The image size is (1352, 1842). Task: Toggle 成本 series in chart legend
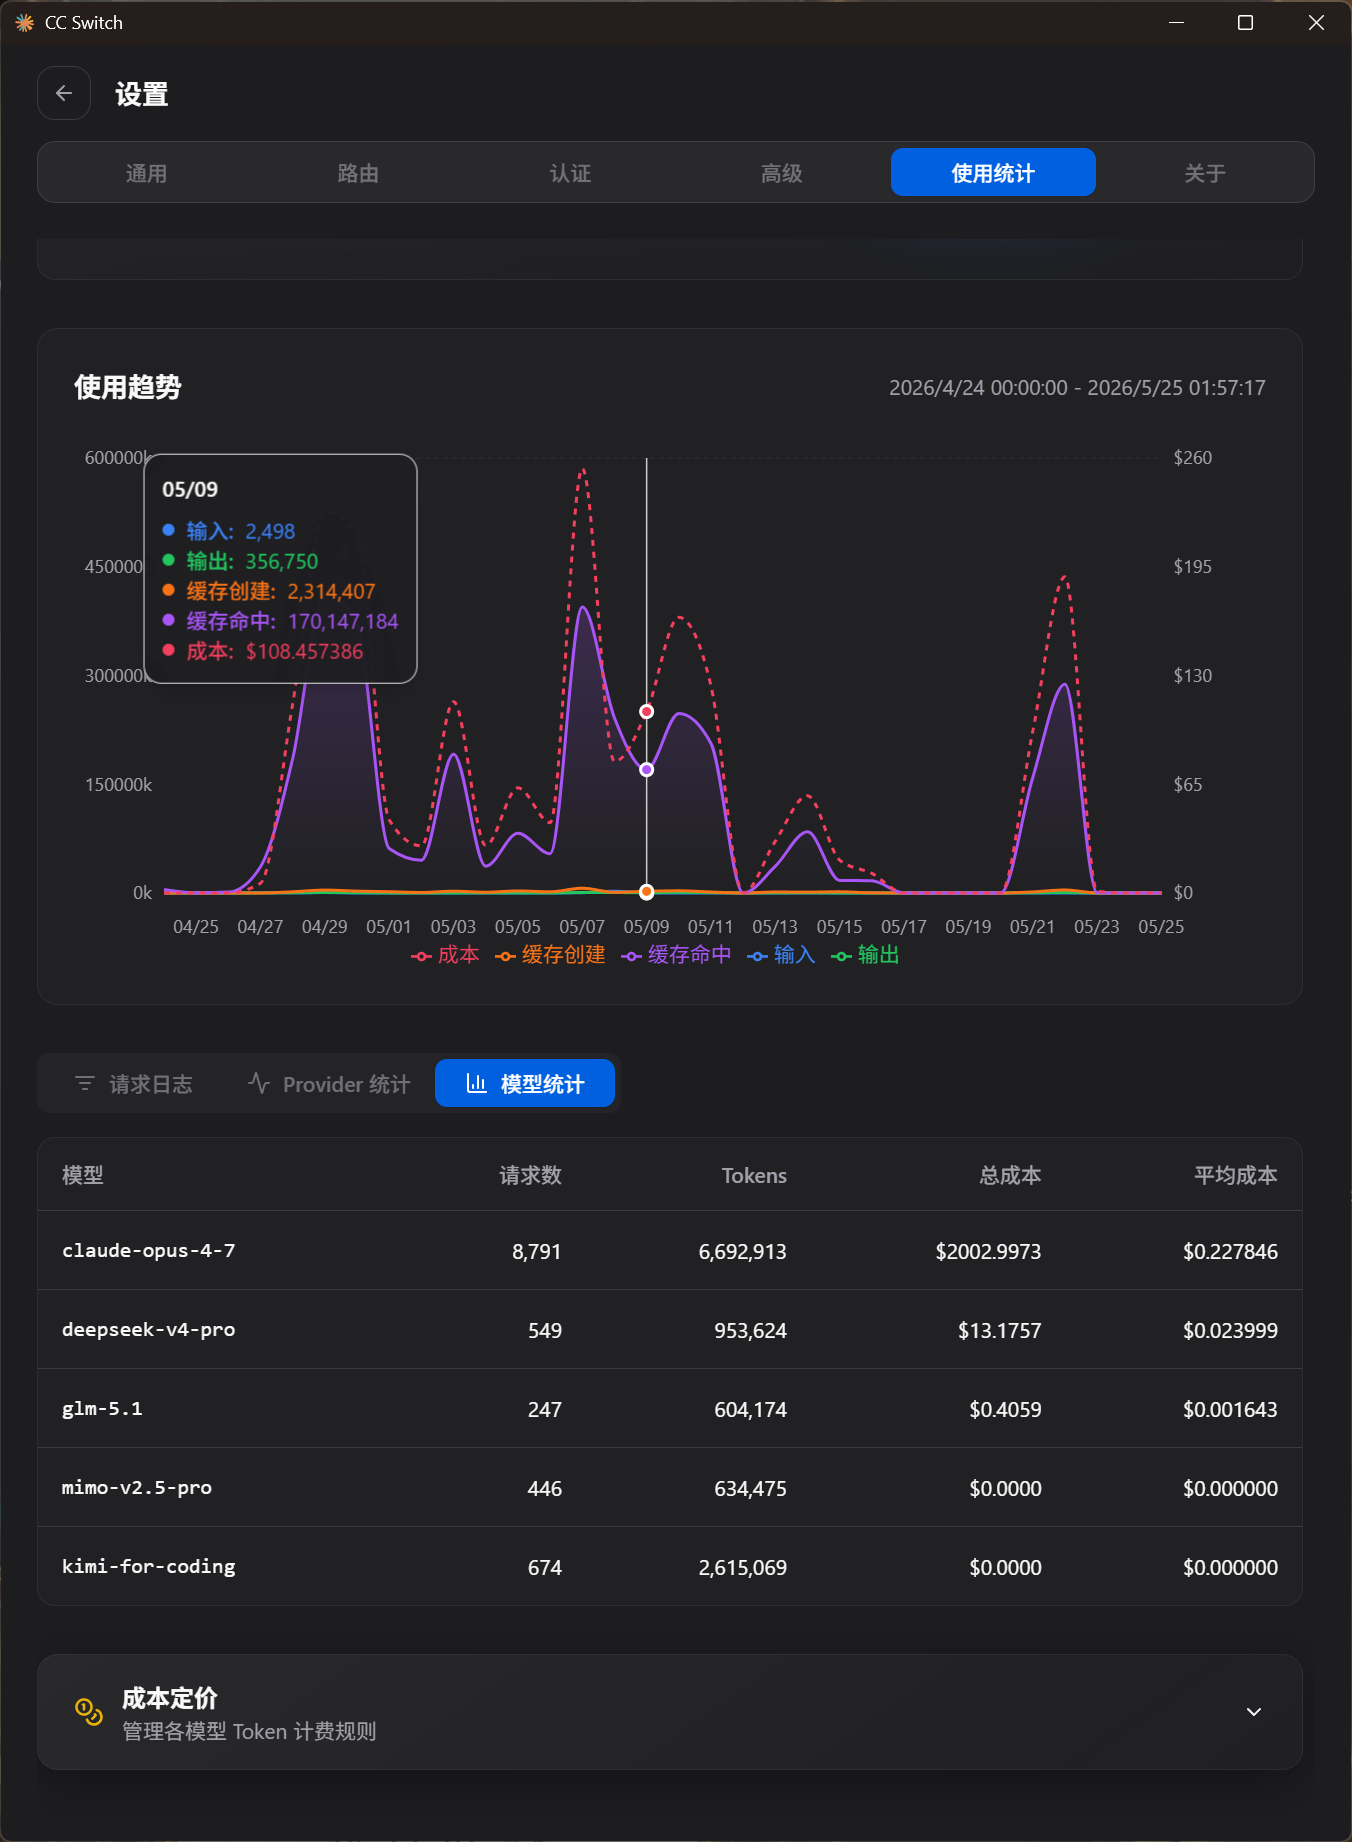[446, 955]
